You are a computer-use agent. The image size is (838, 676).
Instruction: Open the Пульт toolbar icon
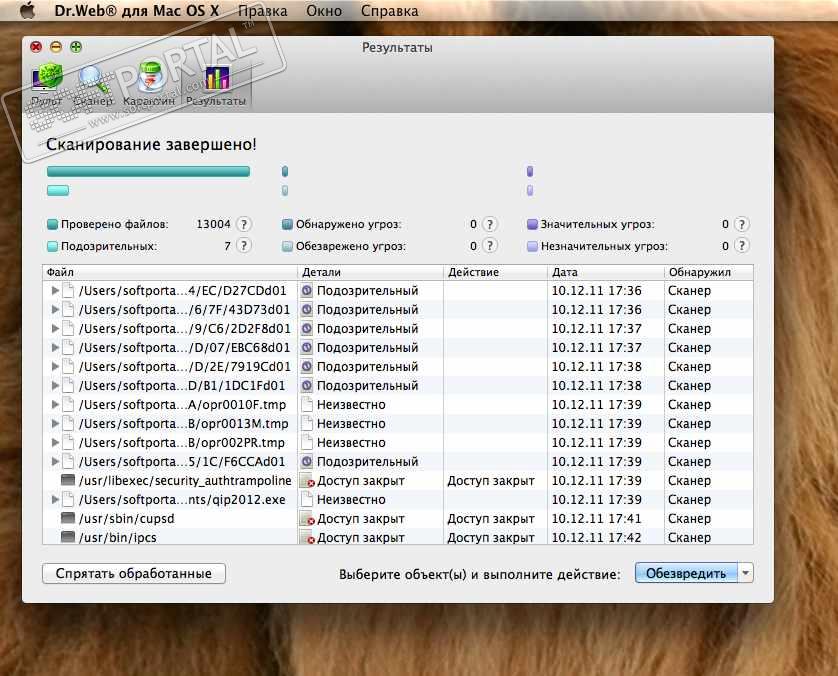click(x=47, y=84)
